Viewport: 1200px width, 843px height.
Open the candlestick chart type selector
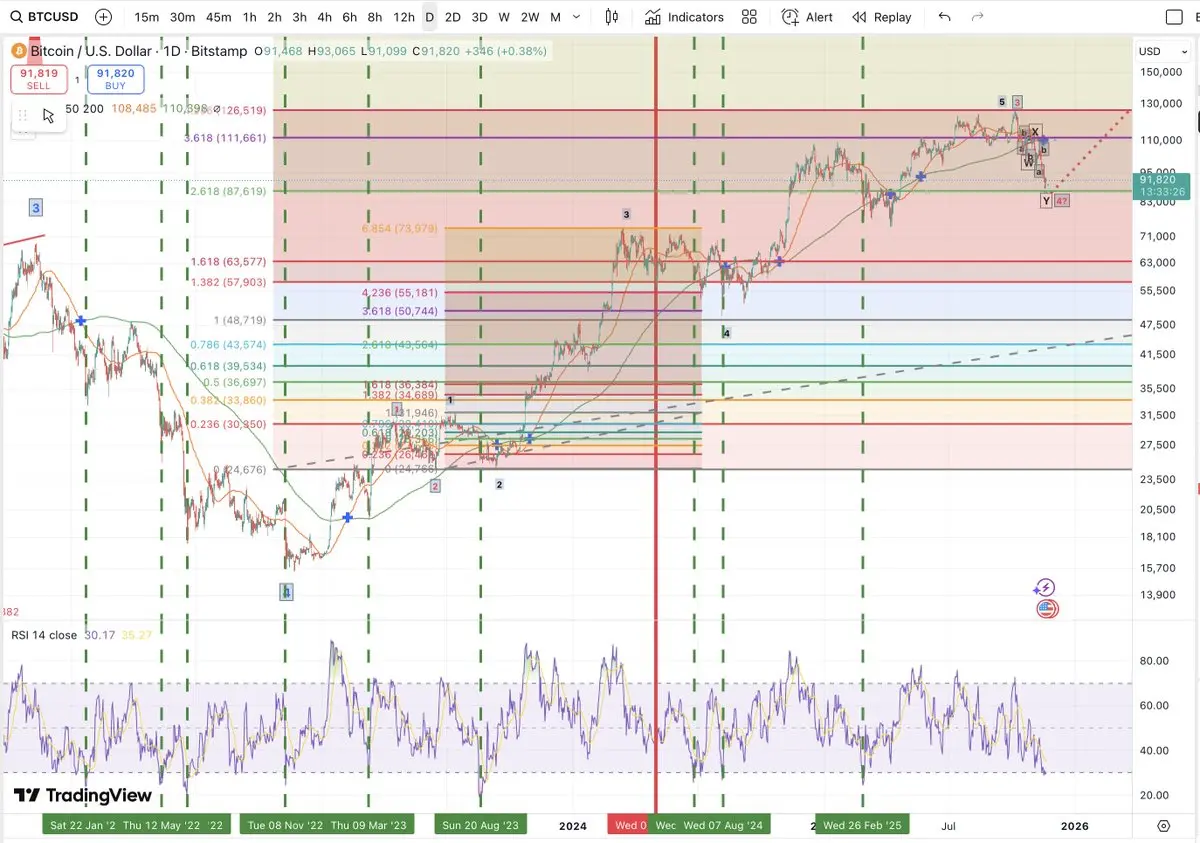point(612,17)
